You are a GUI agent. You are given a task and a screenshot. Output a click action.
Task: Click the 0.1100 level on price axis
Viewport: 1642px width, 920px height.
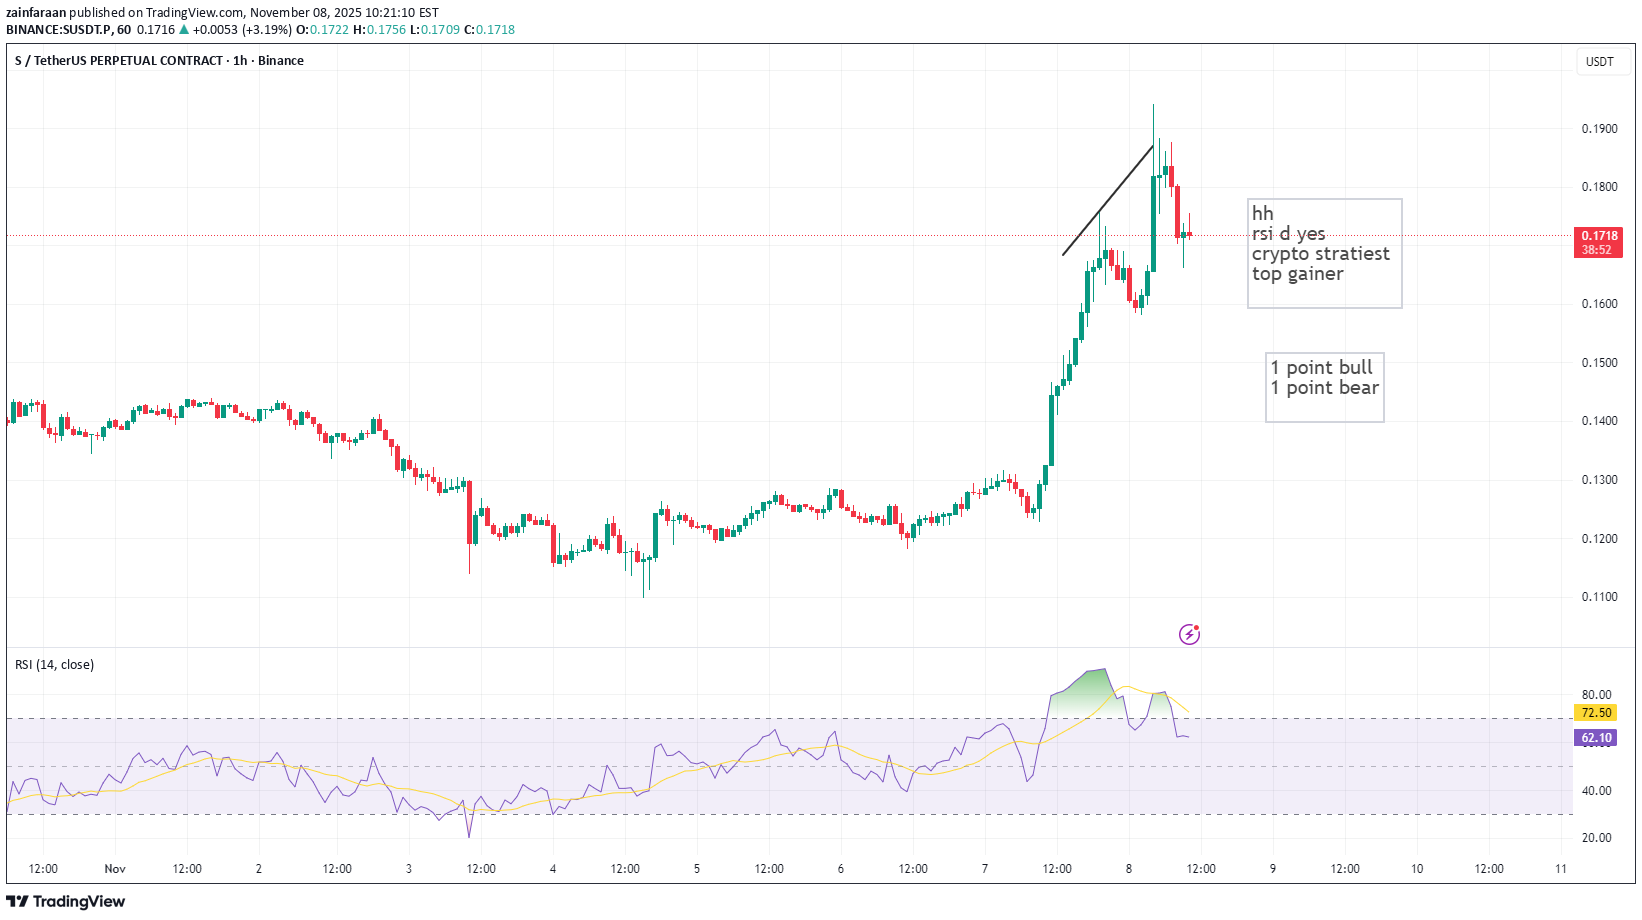point(1599,597)
